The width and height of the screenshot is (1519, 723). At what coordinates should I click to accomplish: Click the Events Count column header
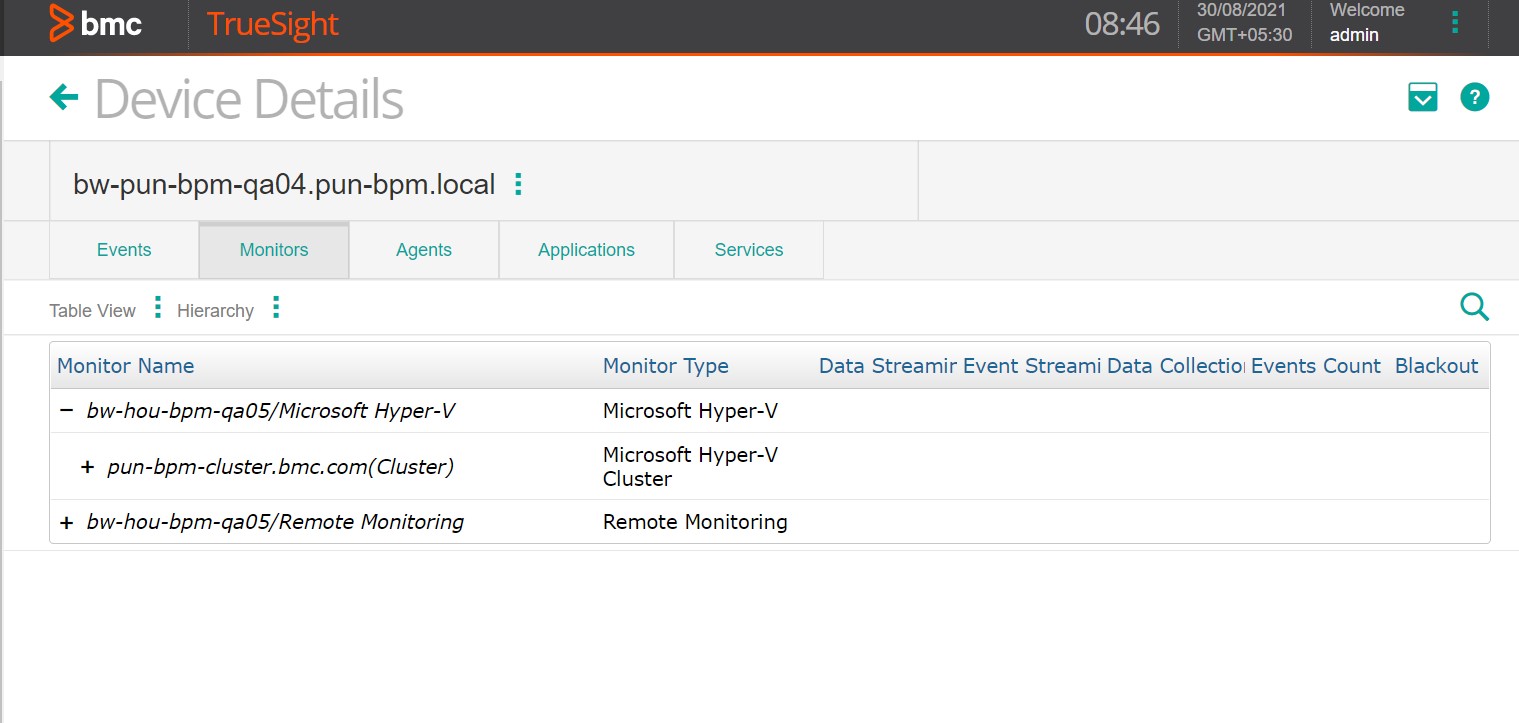pos(1315,366)
